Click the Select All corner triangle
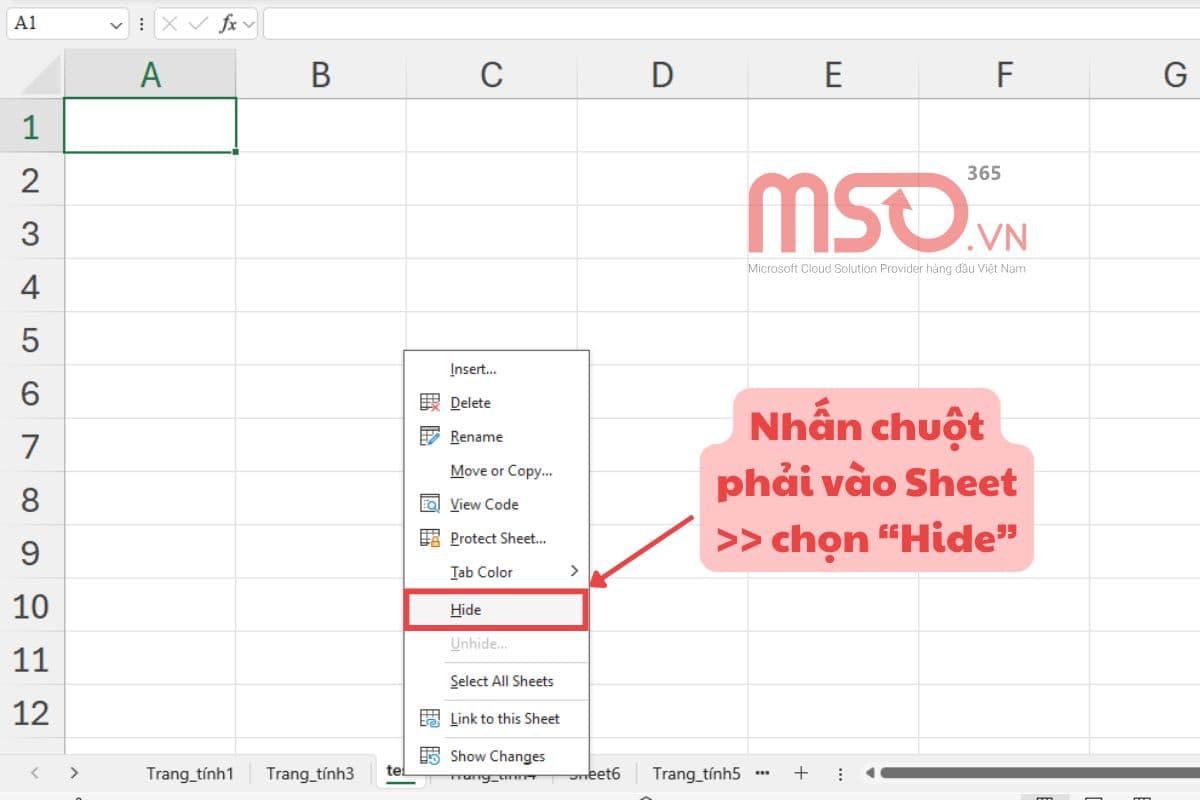The width and height of the screenshot is (1200, 800). coord(42,74)
